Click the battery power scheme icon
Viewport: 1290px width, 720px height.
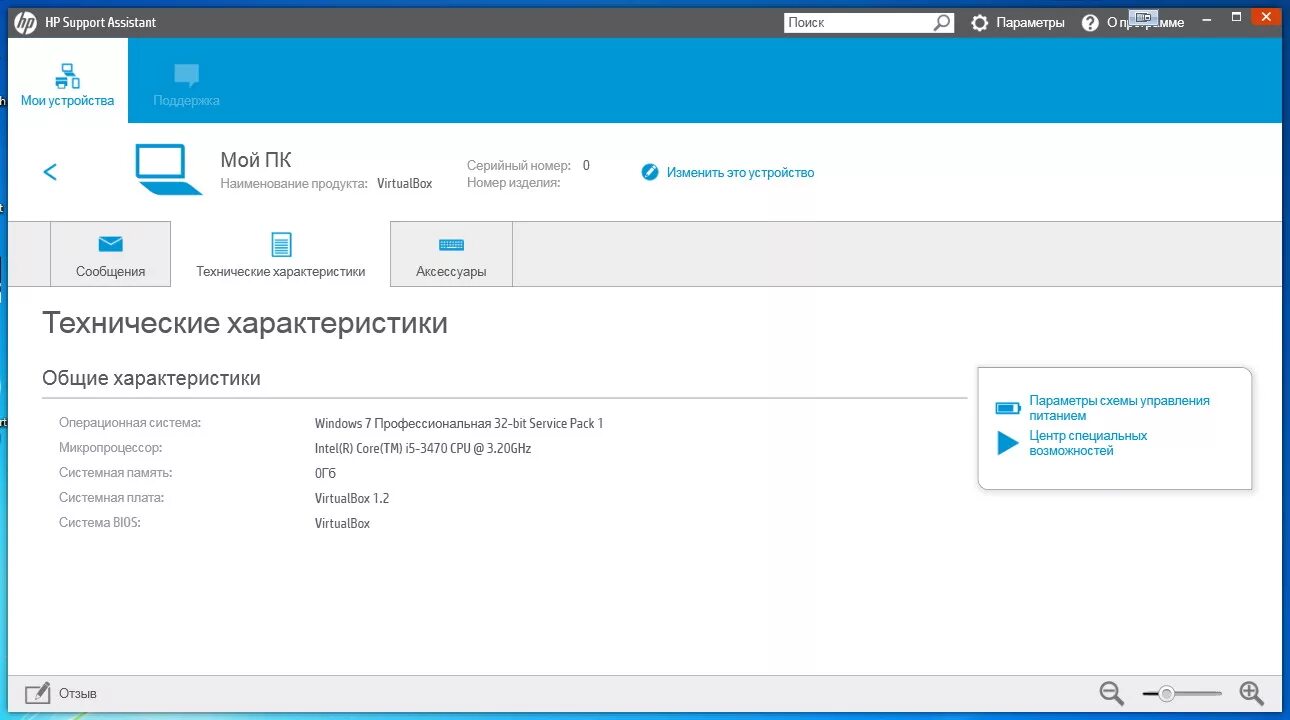[1008, 408]
